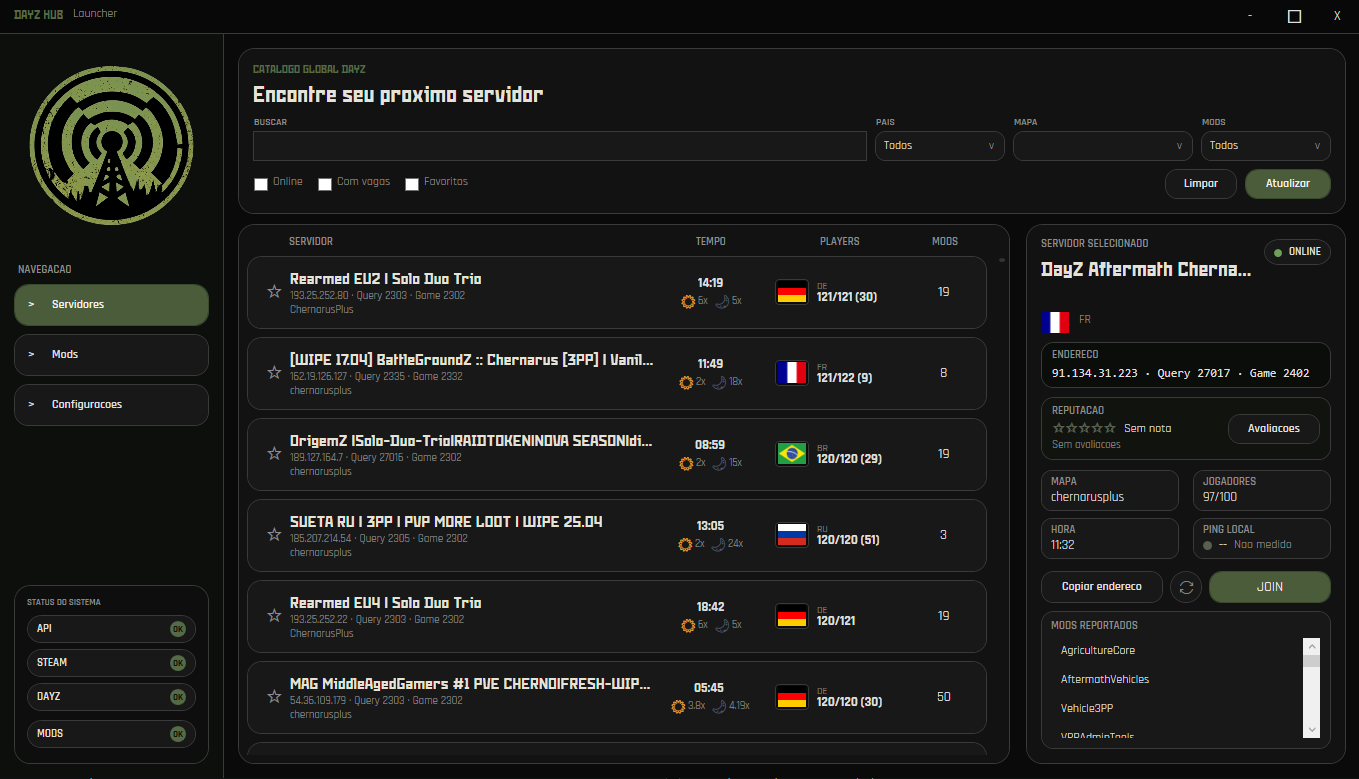
Task: Click the ONLINE status badge
Action: pyautogui.click(x=1298, y=252)
